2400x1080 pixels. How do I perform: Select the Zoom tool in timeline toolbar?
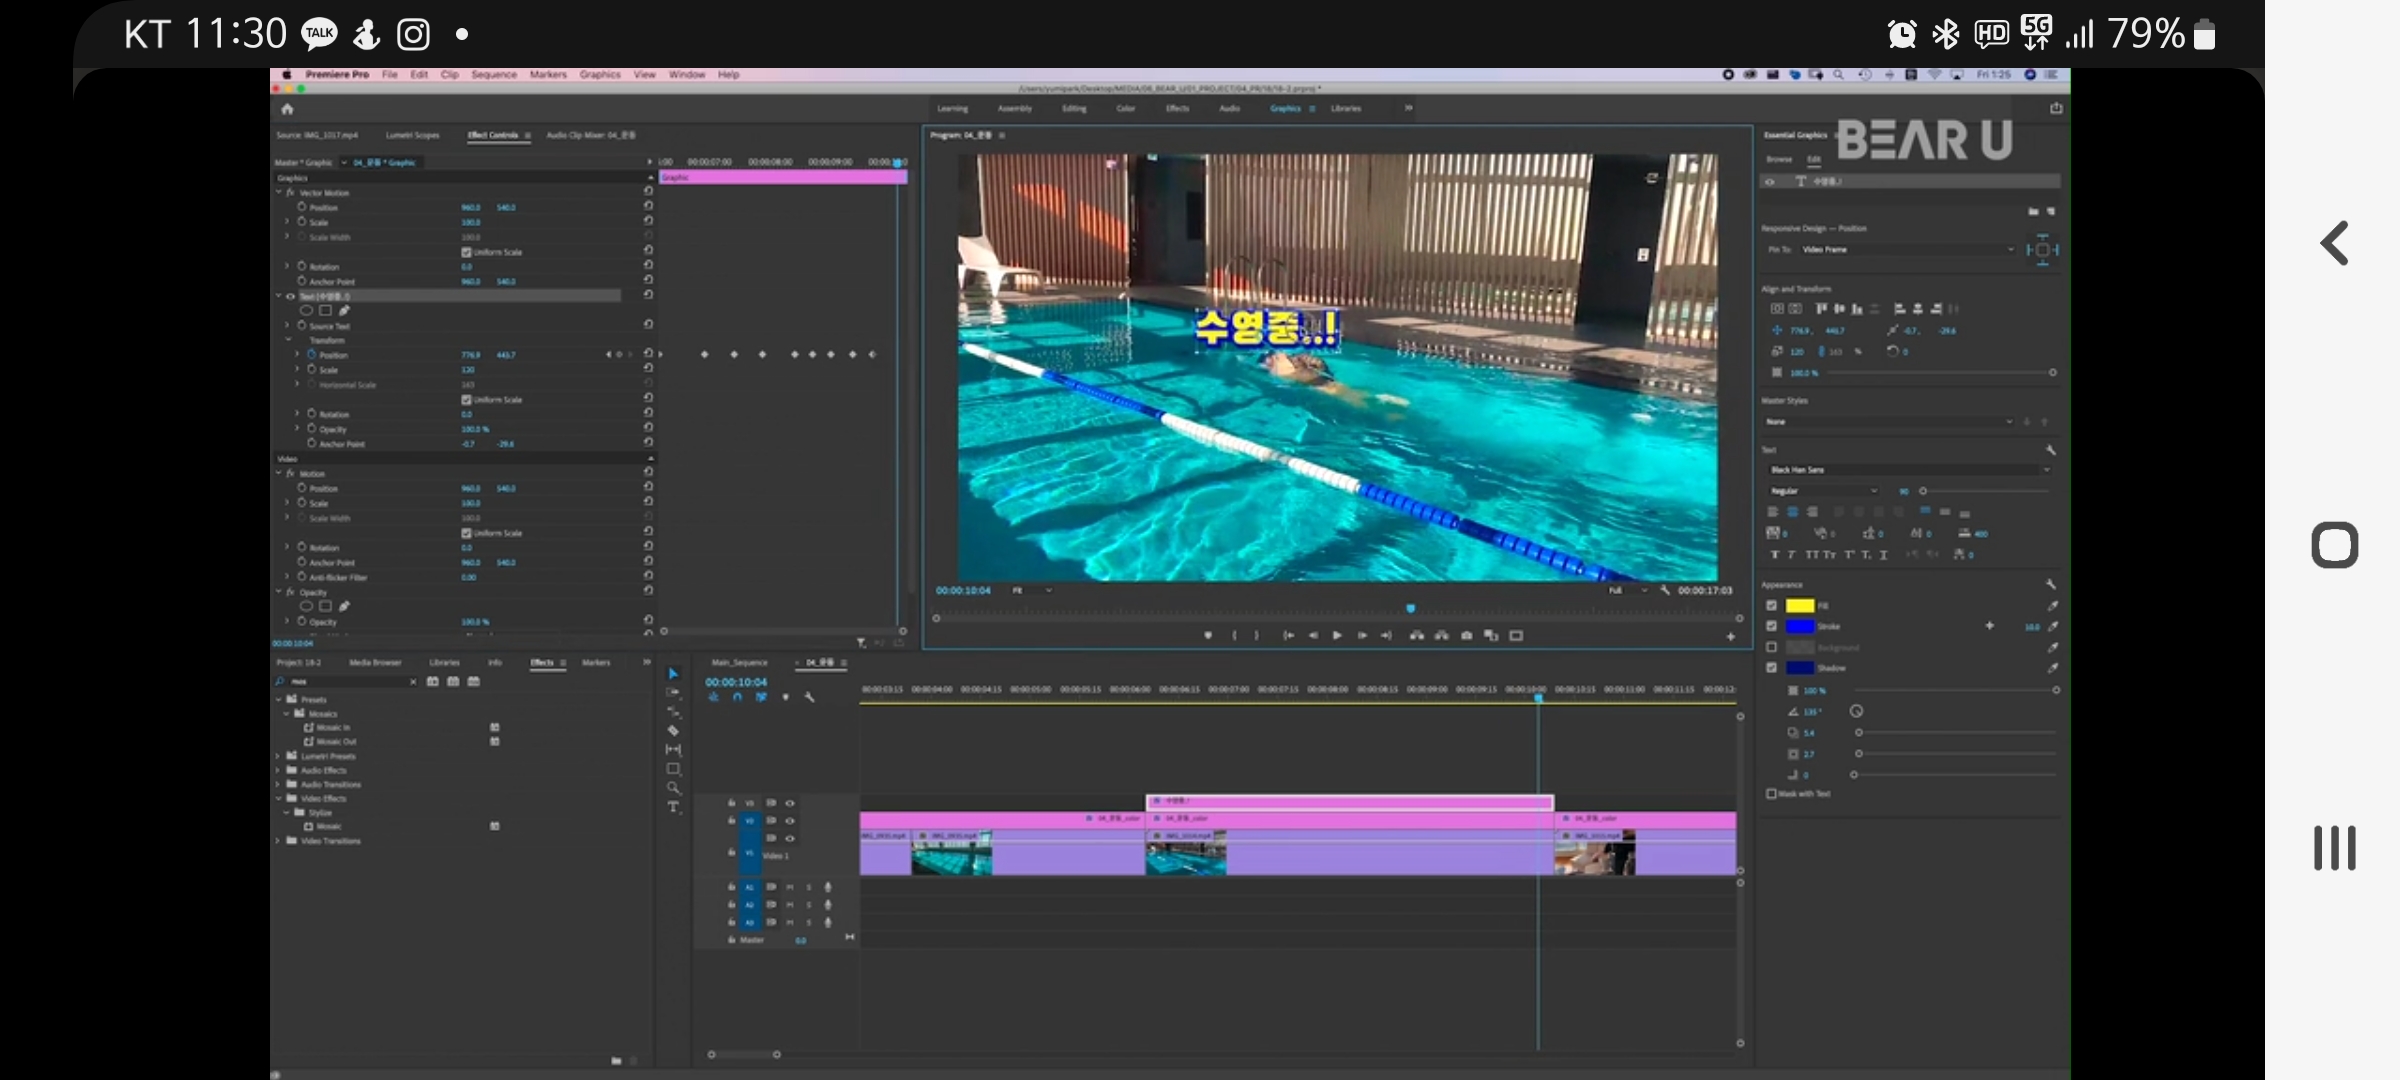click(673, 788)
